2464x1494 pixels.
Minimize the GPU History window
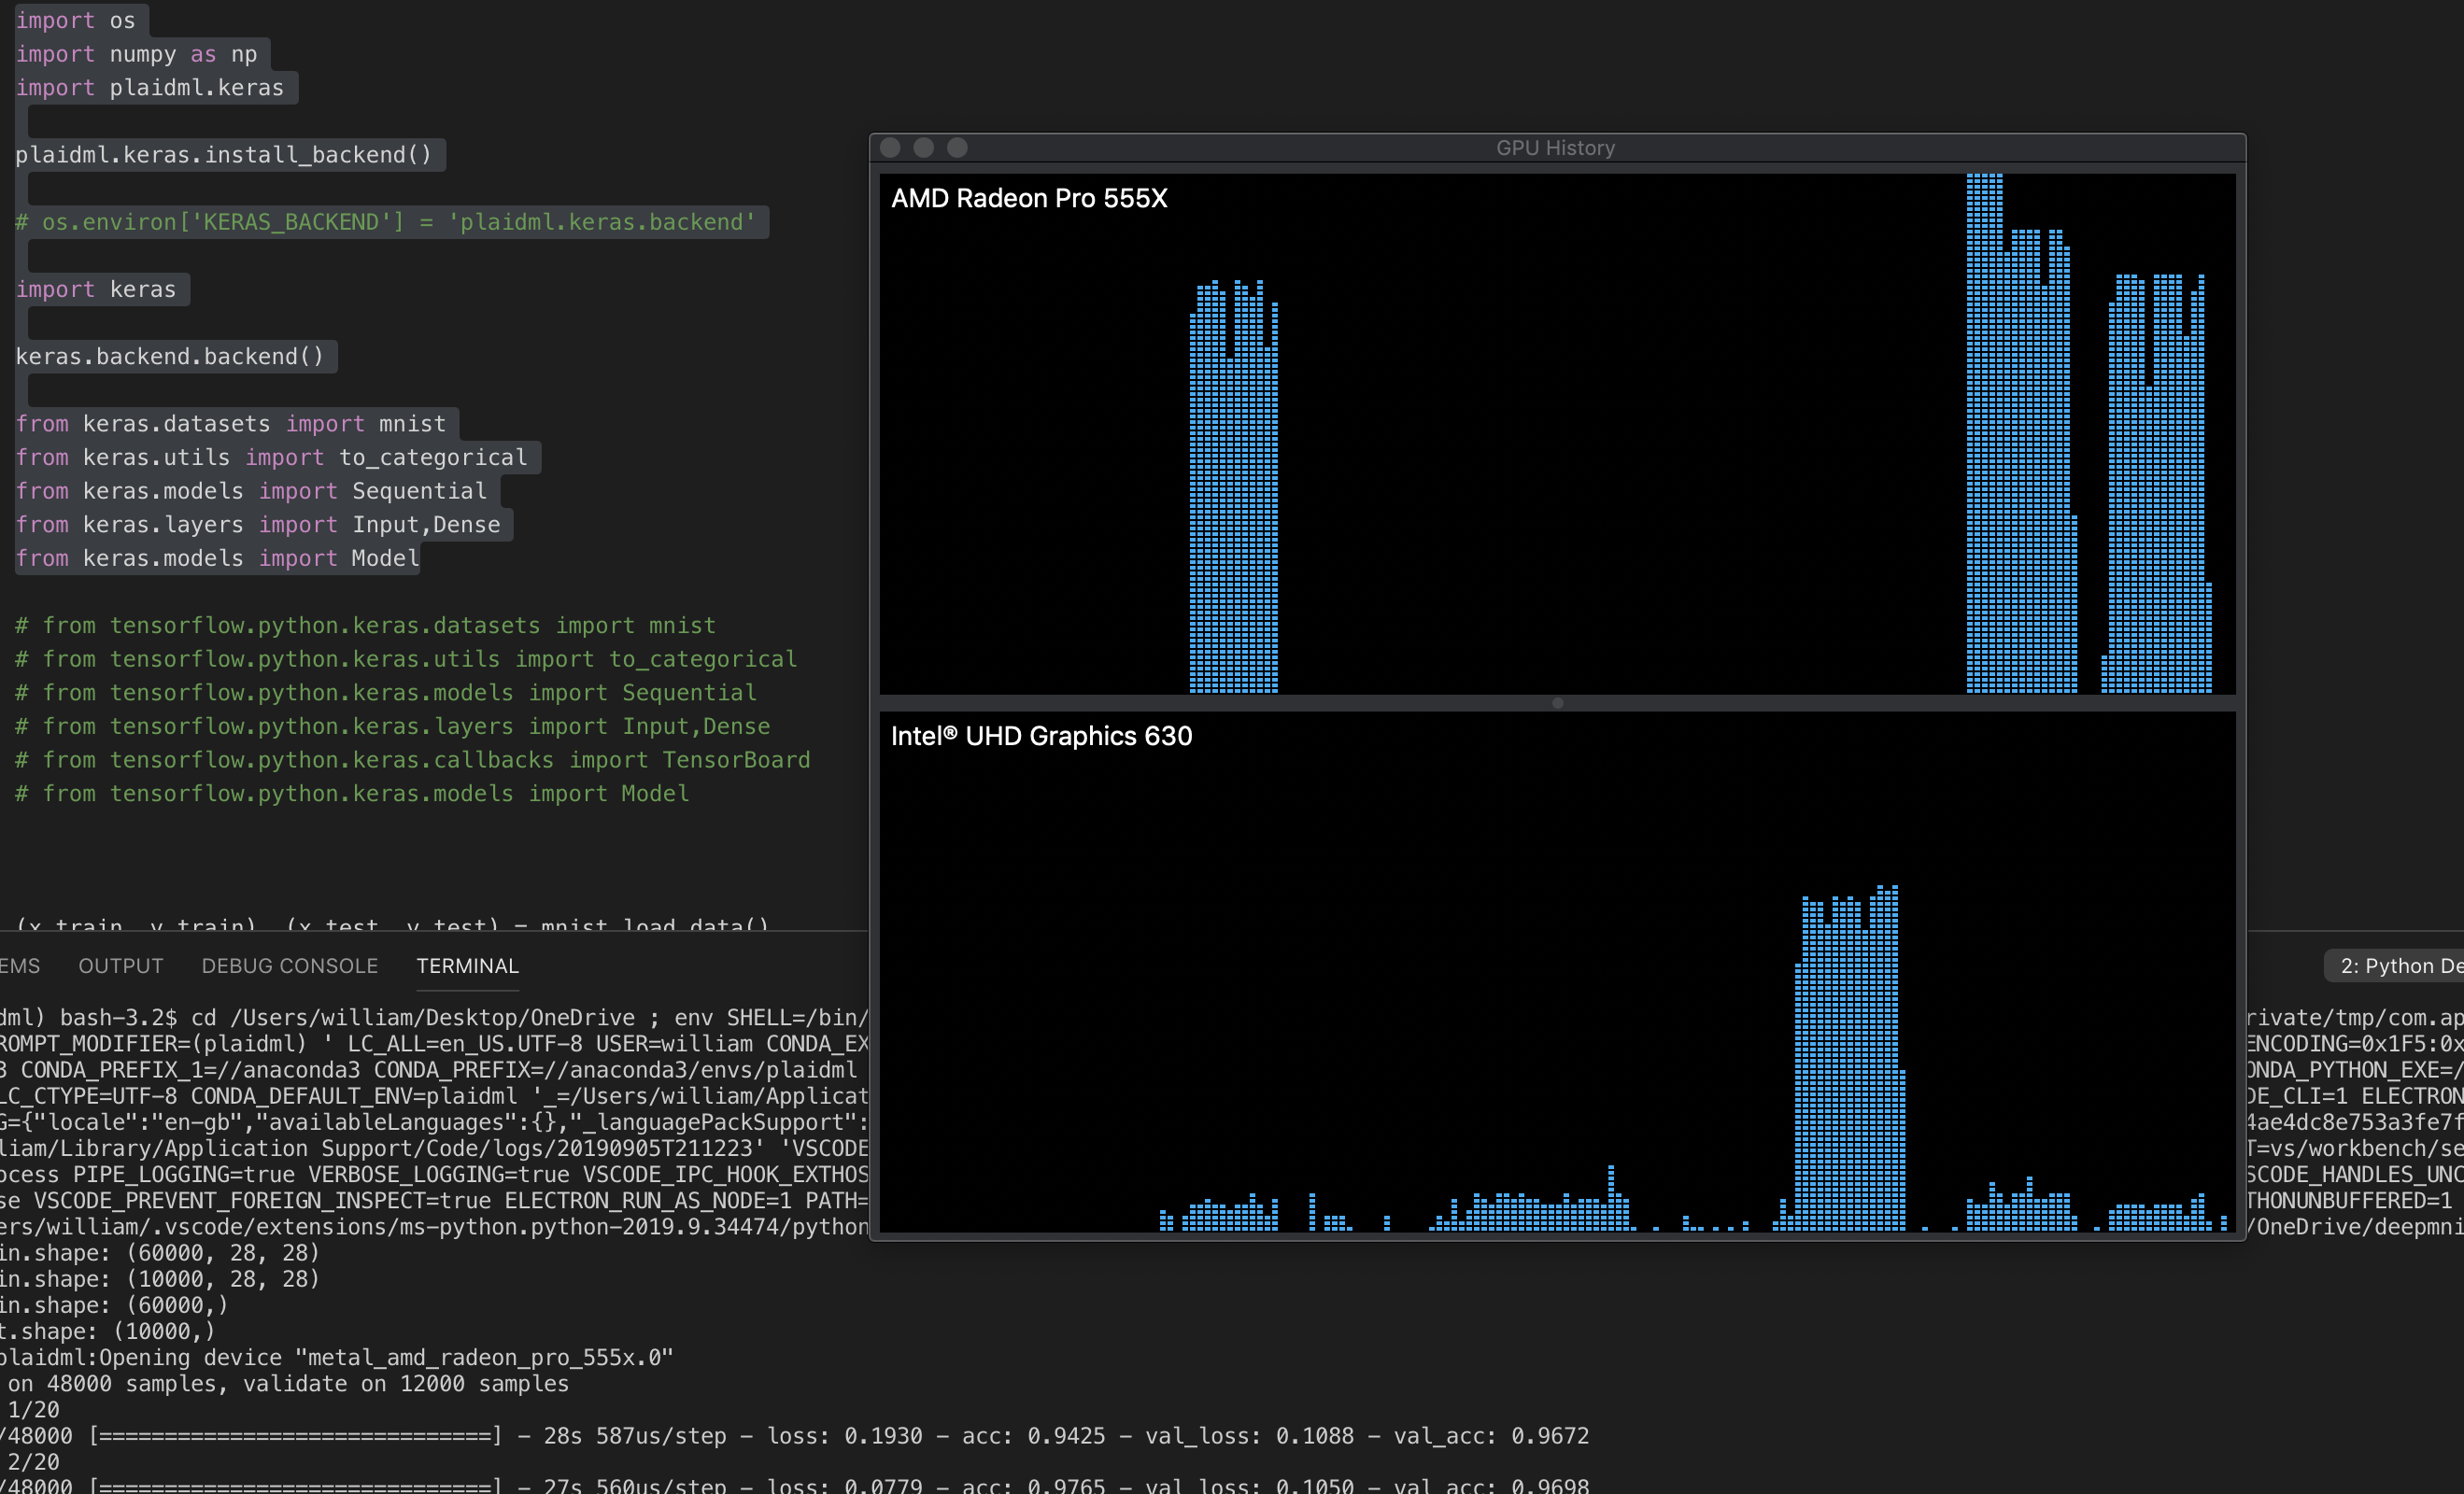923,147
